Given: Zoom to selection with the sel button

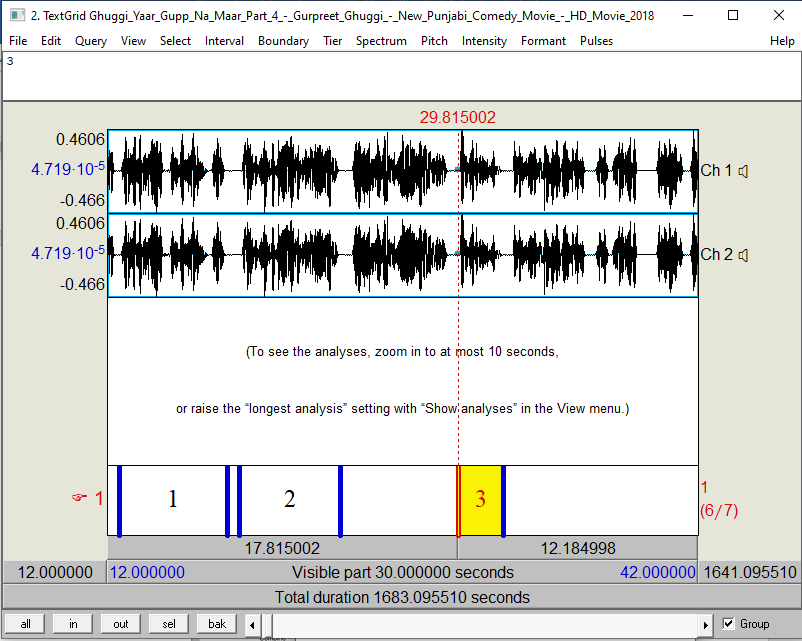Looking at the screenshot, I should click(x=167, y=623).
